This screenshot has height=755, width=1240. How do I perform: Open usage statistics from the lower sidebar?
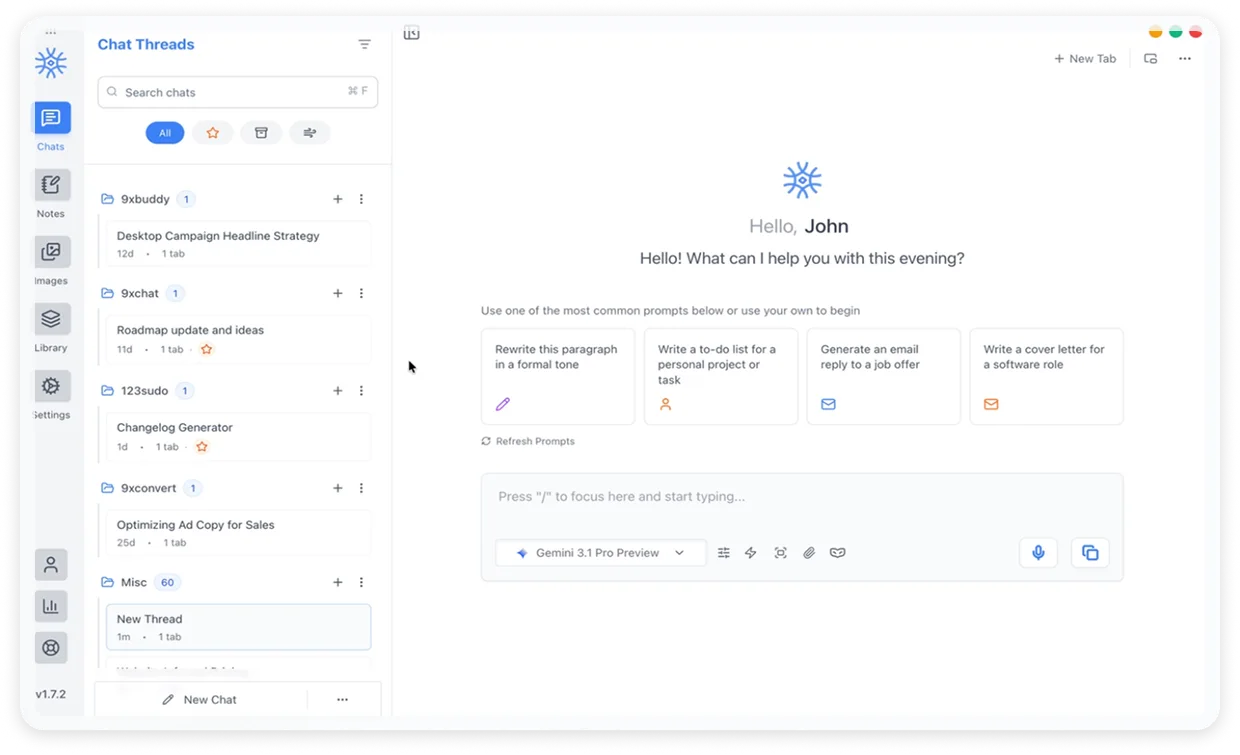tap(51, 605)
